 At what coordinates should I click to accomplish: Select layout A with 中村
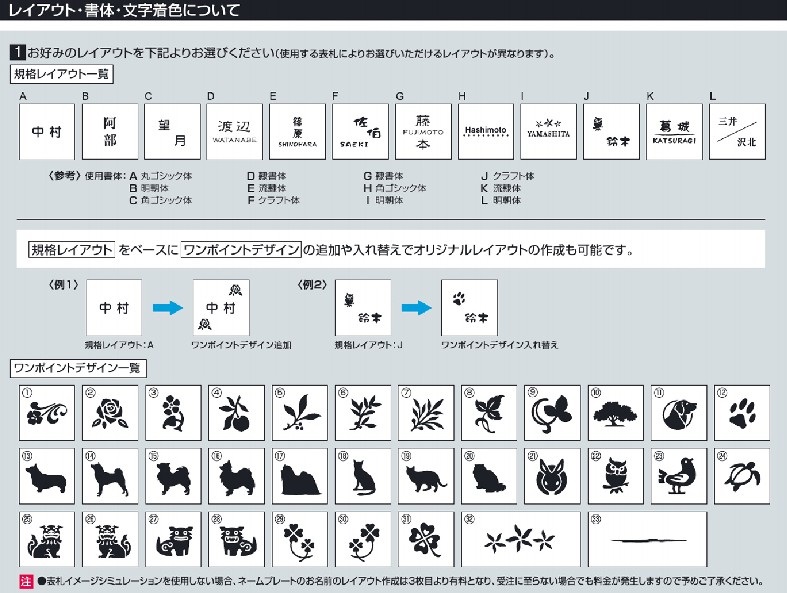point(47,131)
